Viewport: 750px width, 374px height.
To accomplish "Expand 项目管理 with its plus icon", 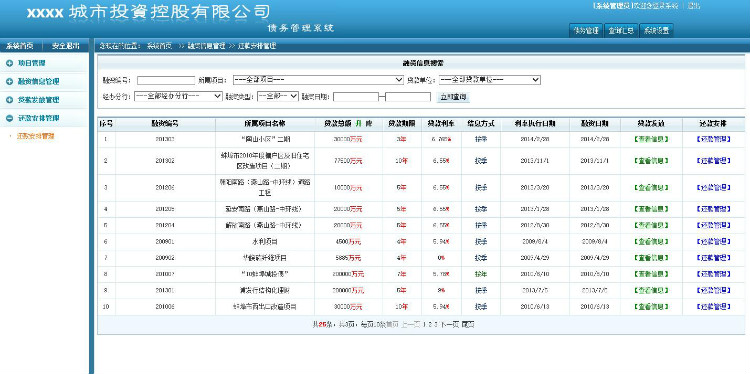I will point(9,63).
